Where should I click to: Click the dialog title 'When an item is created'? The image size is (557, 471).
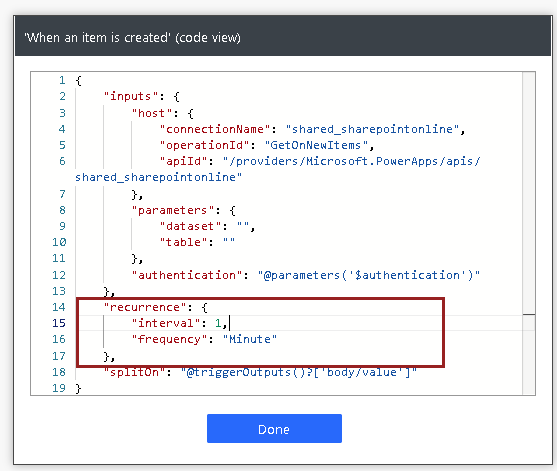coord(98,37)
